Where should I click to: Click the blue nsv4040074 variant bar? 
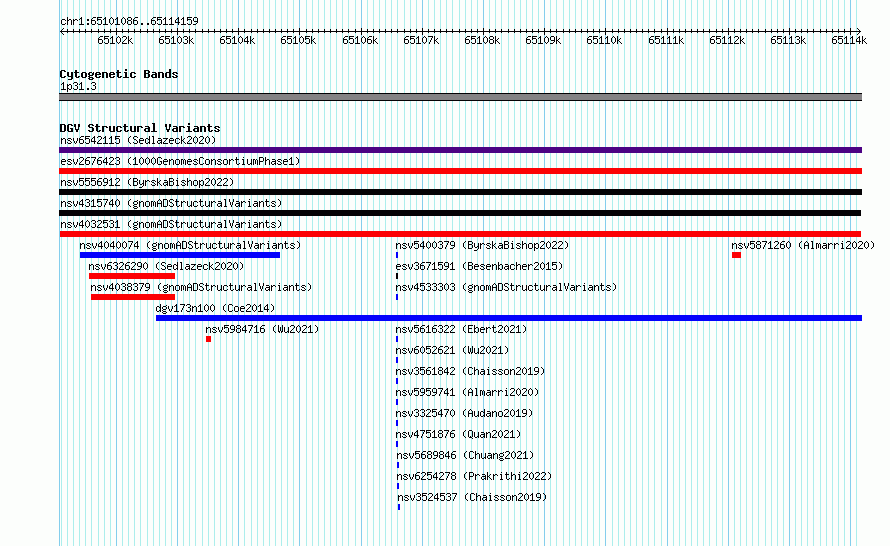[x=180, y=255]
